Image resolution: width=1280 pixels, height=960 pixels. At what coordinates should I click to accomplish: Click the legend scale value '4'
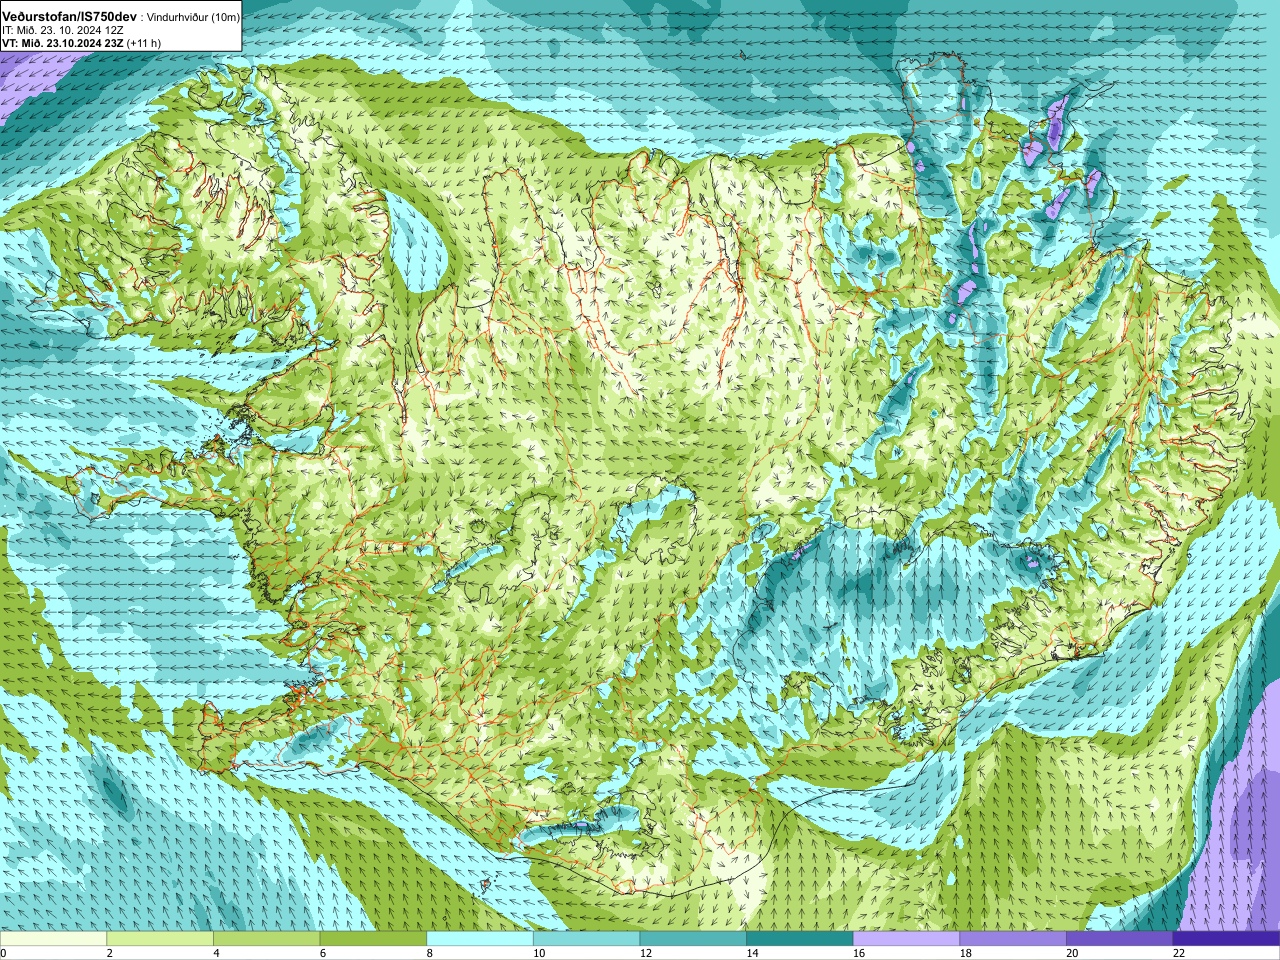pyautogui.click(x=216, y=953)
